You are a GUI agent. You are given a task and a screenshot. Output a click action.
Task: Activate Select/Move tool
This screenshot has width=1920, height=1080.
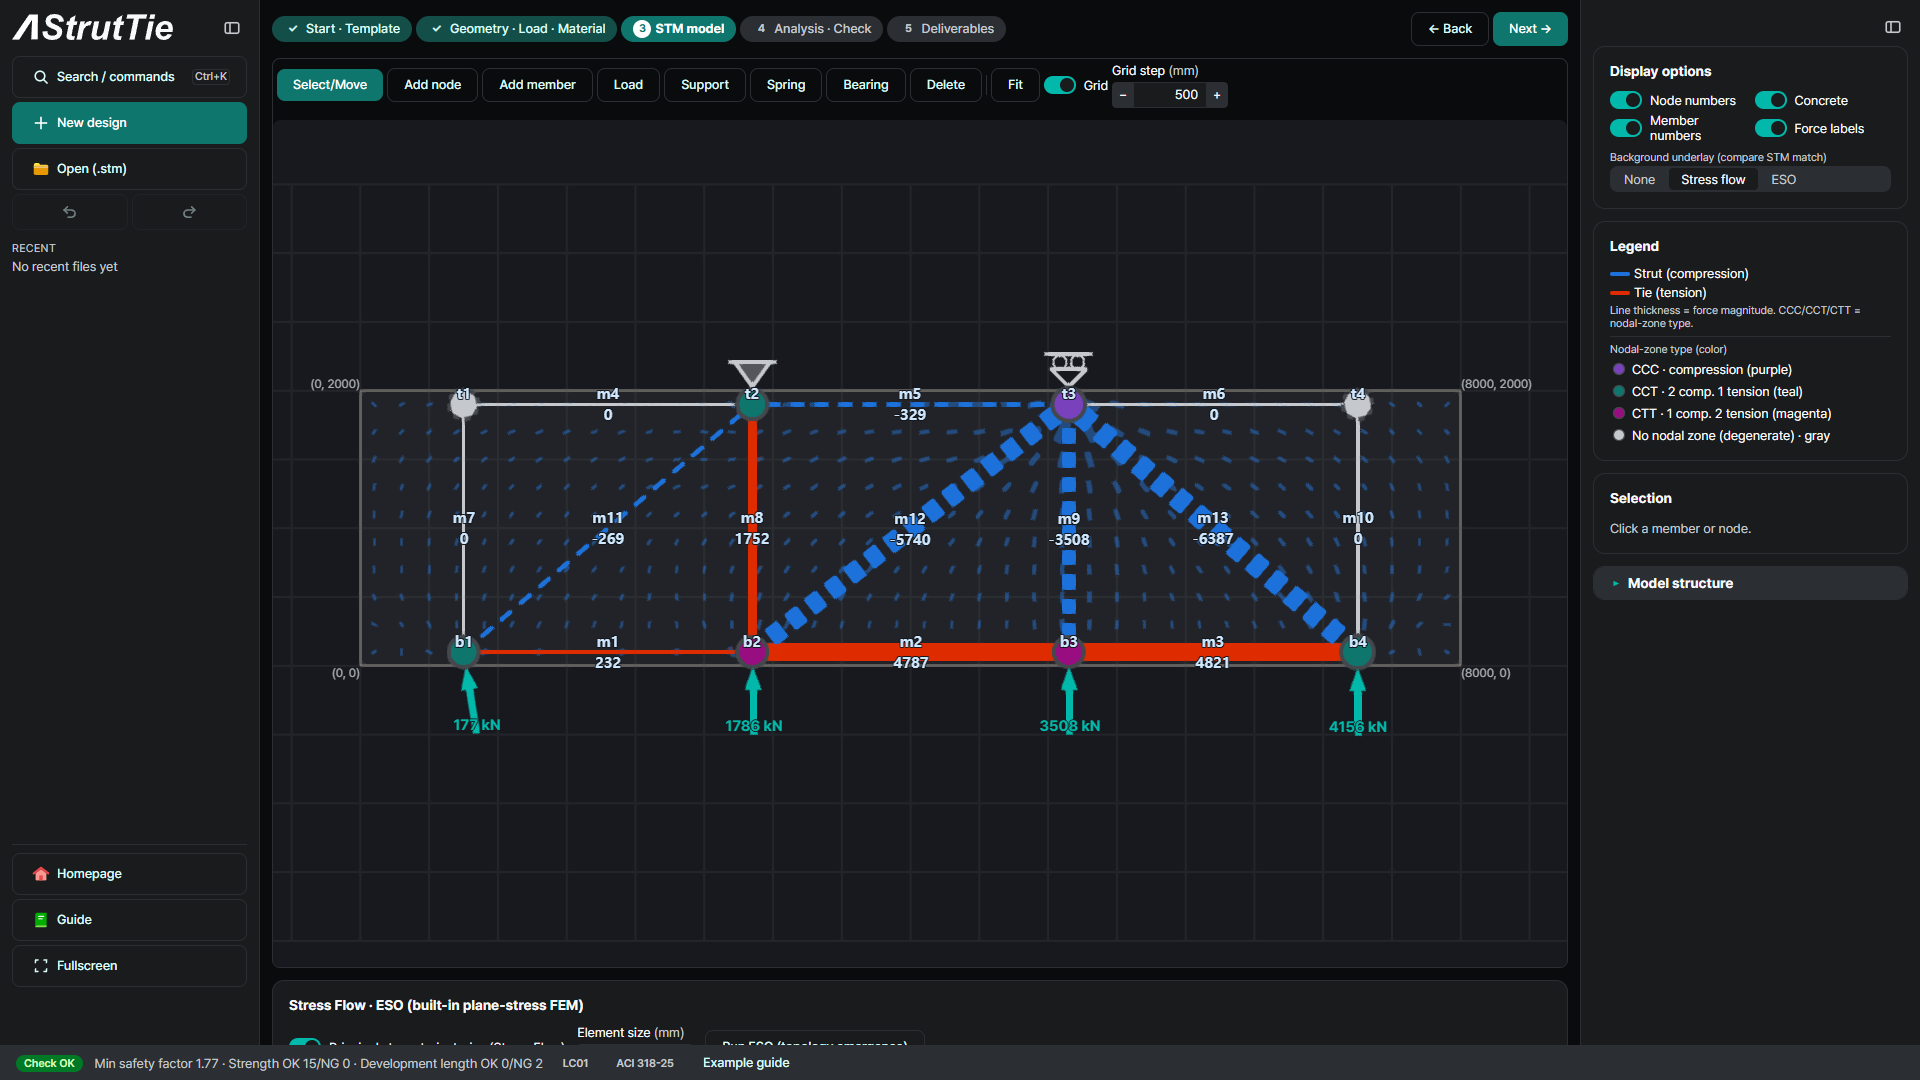point(330,85)
